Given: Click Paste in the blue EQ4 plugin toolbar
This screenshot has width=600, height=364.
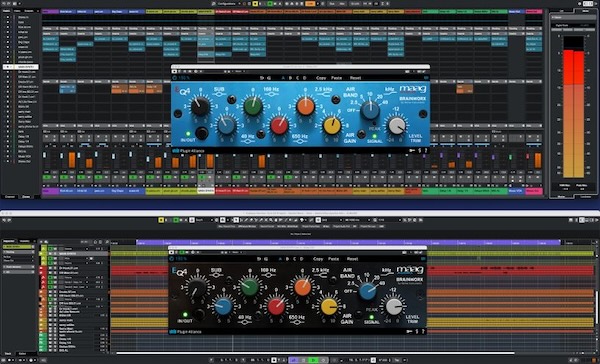Looking at the screenshot, I should tap(336, 78).
